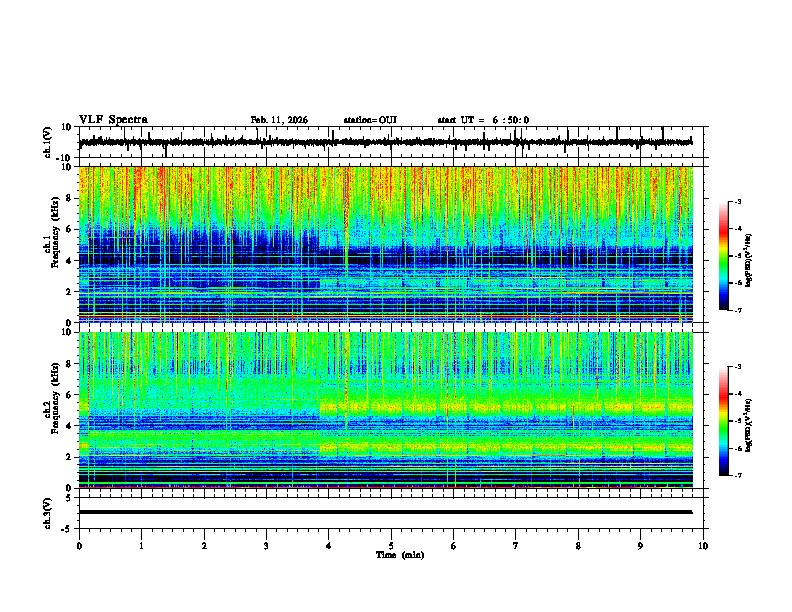Click the "-7" label on ch.2 color bar

737,475
